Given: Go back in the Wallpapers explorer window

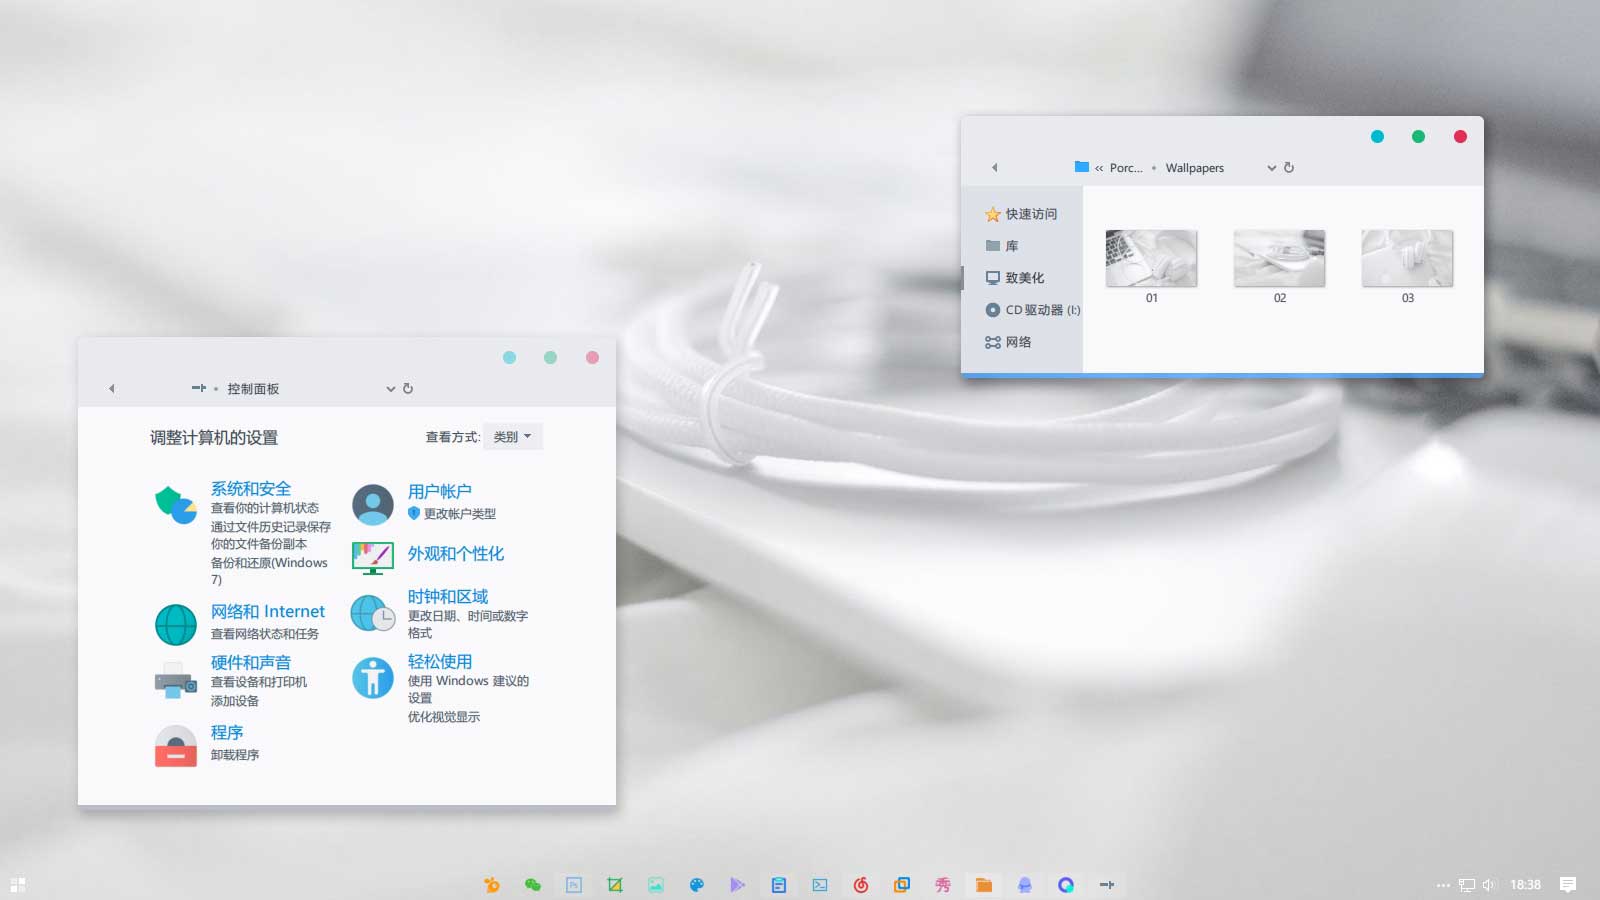Looking at the screenshot, I should click(994, 168).
